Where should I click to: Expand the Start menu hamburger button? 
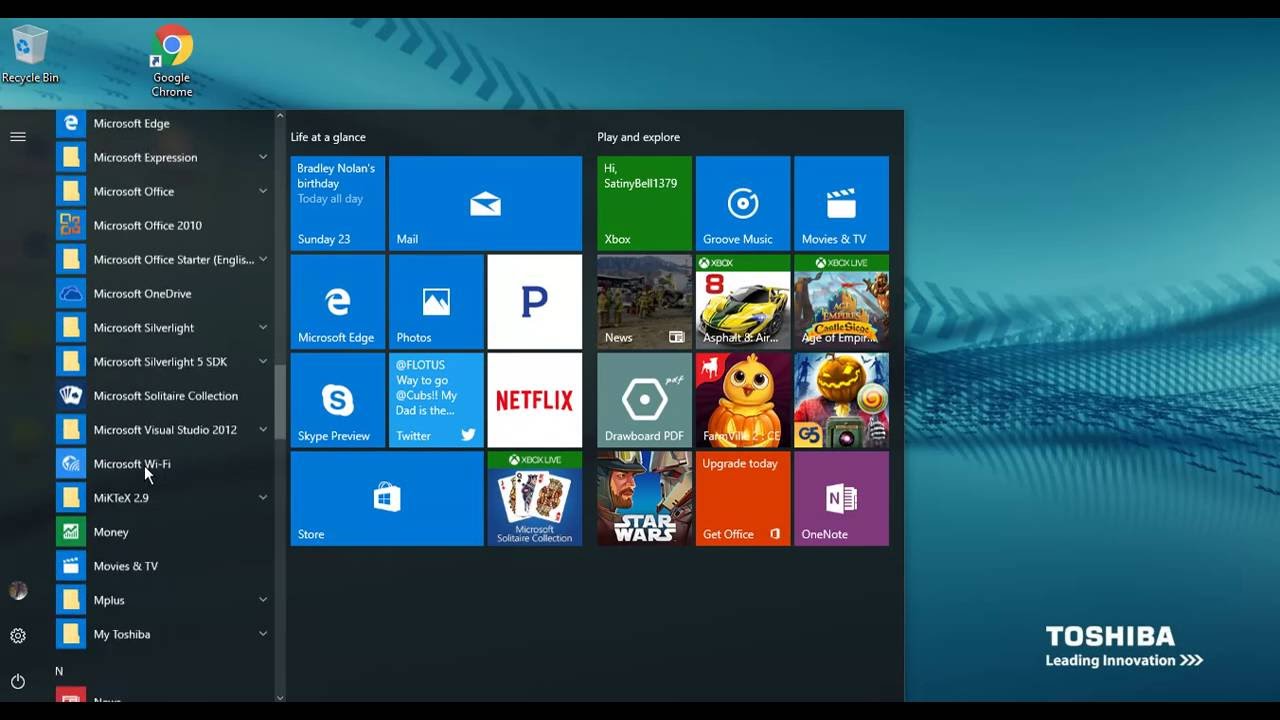point(18,136)
